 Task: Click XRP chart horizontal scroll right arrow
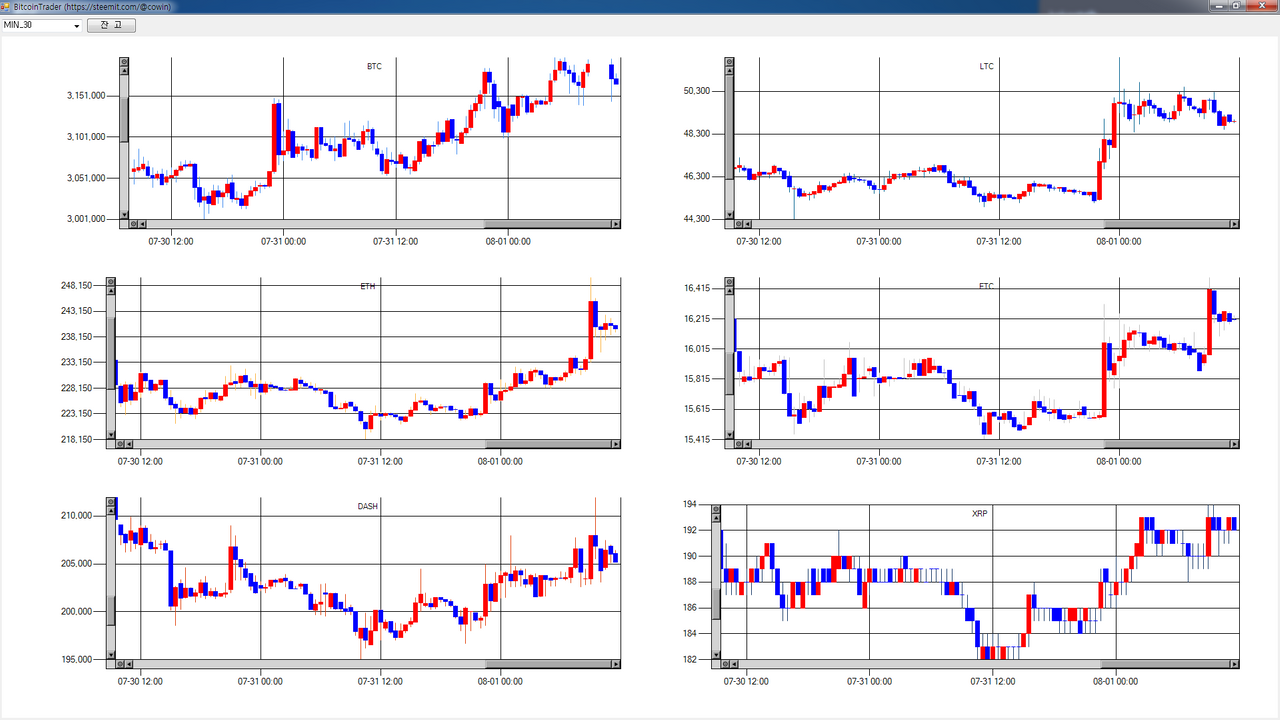(x=1234, y=664)
